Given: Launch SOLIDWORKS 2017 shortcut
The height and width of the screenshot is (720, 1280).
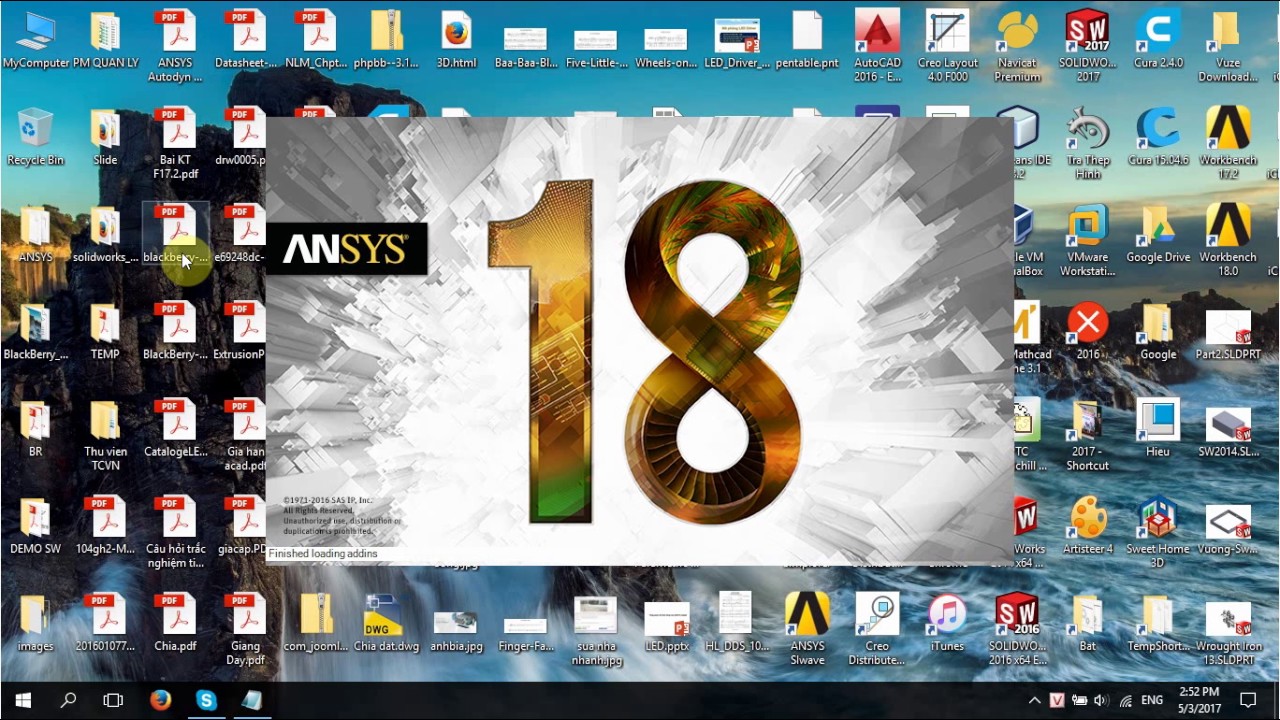Looking at the screenshot, I should 1087,46.
